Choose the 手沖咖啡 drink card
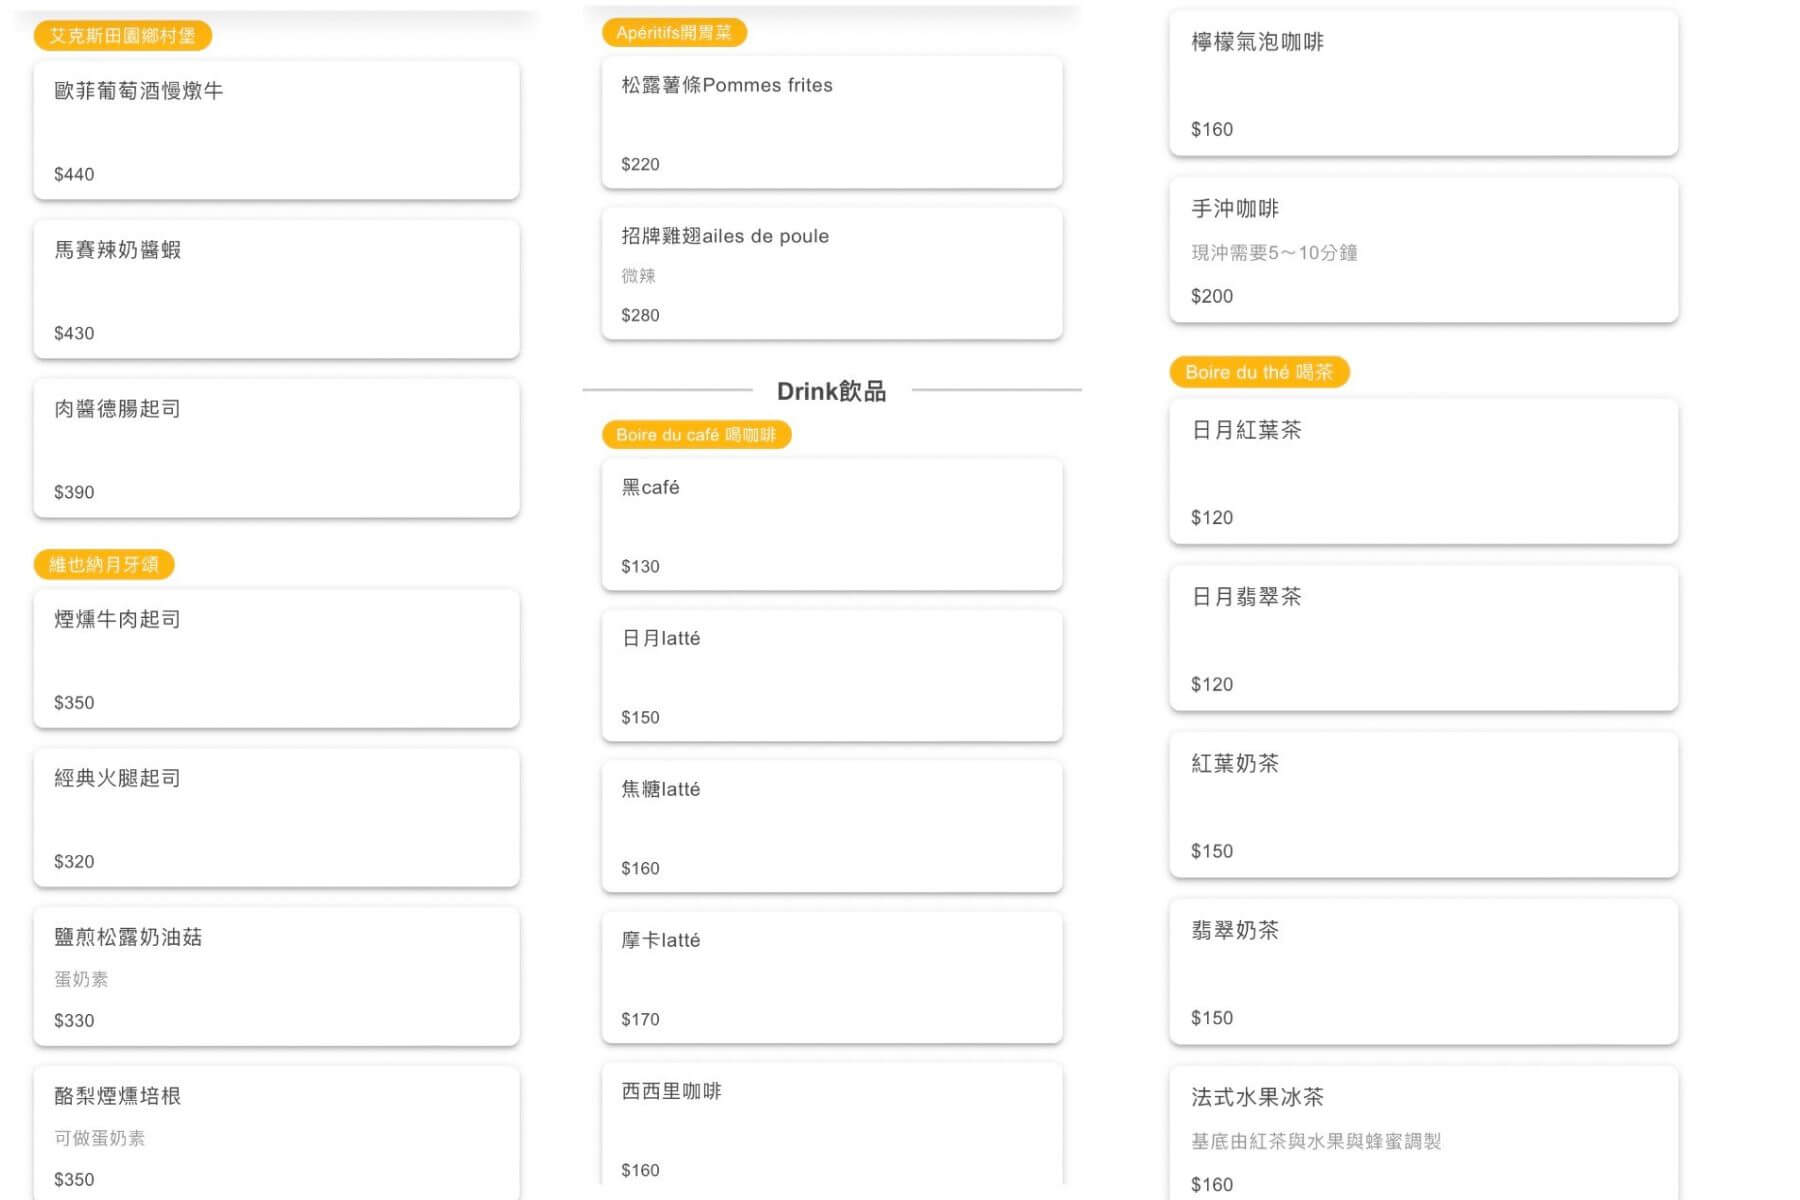The image size is (1800, 1200). click(x=1424, y=250)
